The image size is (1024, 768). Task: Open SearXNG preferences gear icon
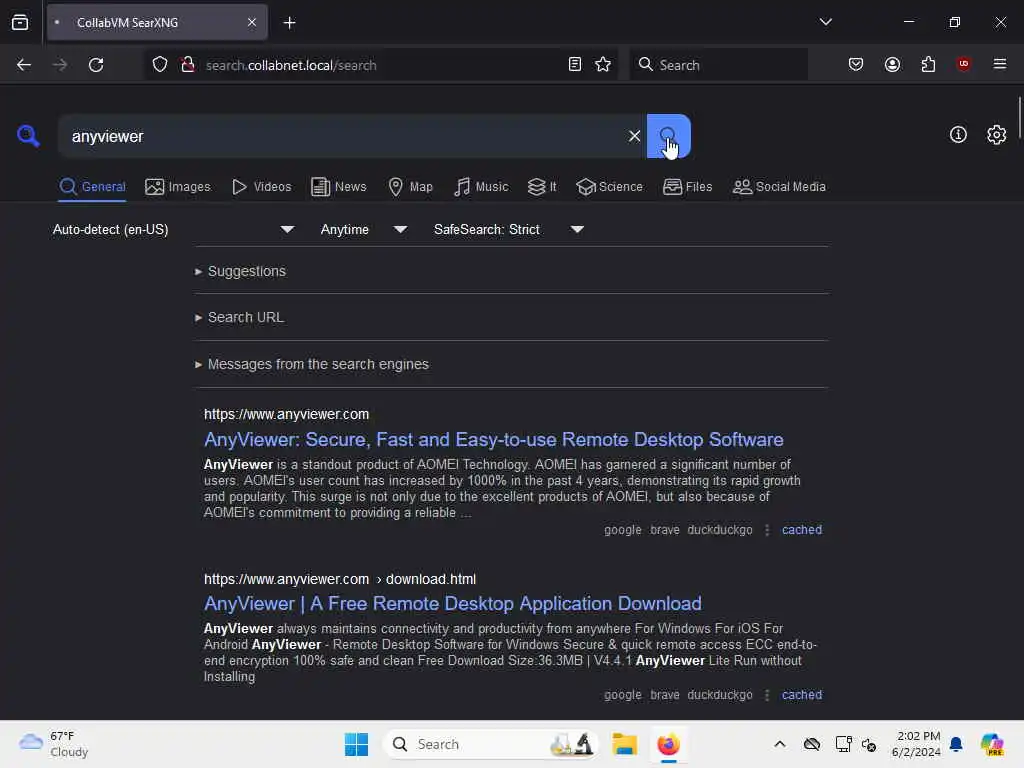[x=996, y=135]
